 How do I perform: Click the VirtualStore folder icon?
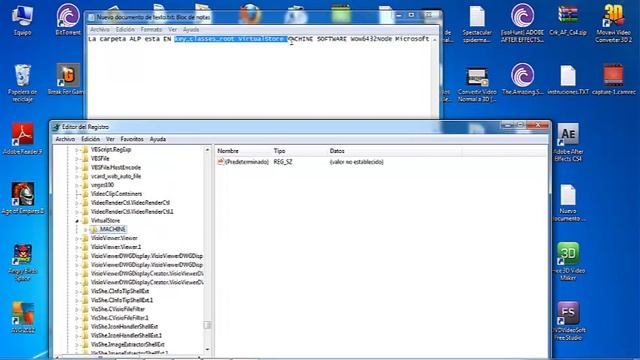pyautogui.click(x=85, y=220)
